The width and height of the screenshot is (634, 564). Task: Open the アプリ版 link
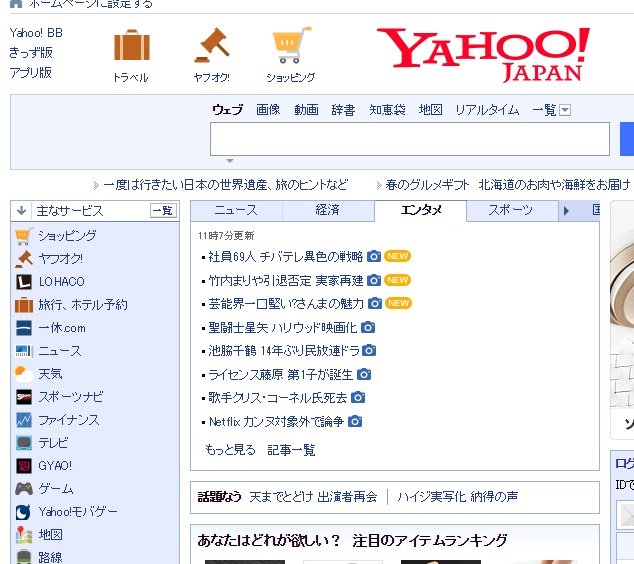[x=31, y=73]
